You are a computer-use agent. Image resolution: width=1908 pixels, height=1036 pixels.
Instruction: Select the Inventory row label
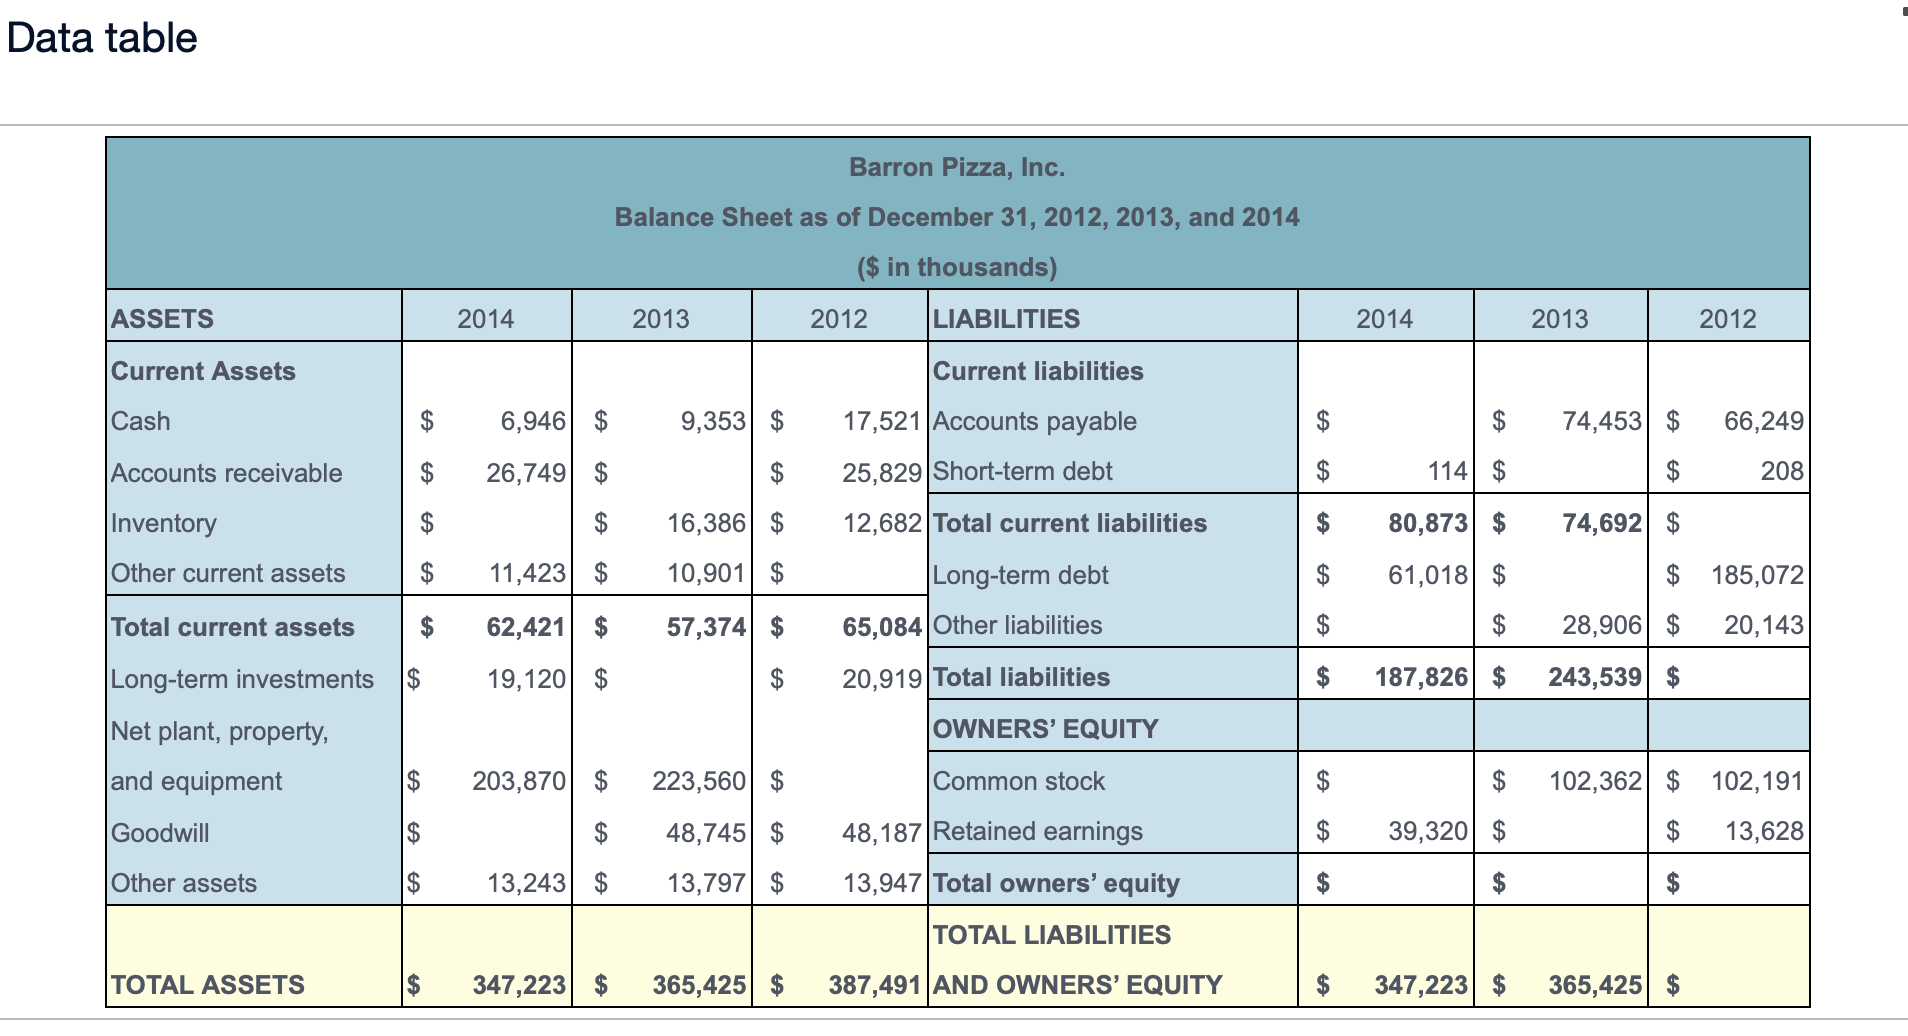pyautogui.click(x=164, y=523)
